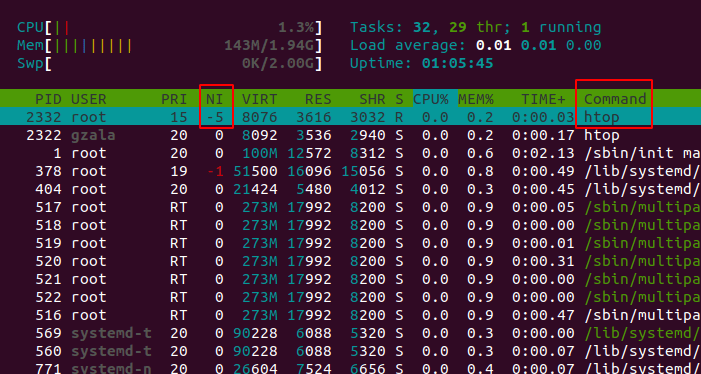Click the 100M VIRT value
The height and width of the screenshot is (374, 701).
click(259, 153)
